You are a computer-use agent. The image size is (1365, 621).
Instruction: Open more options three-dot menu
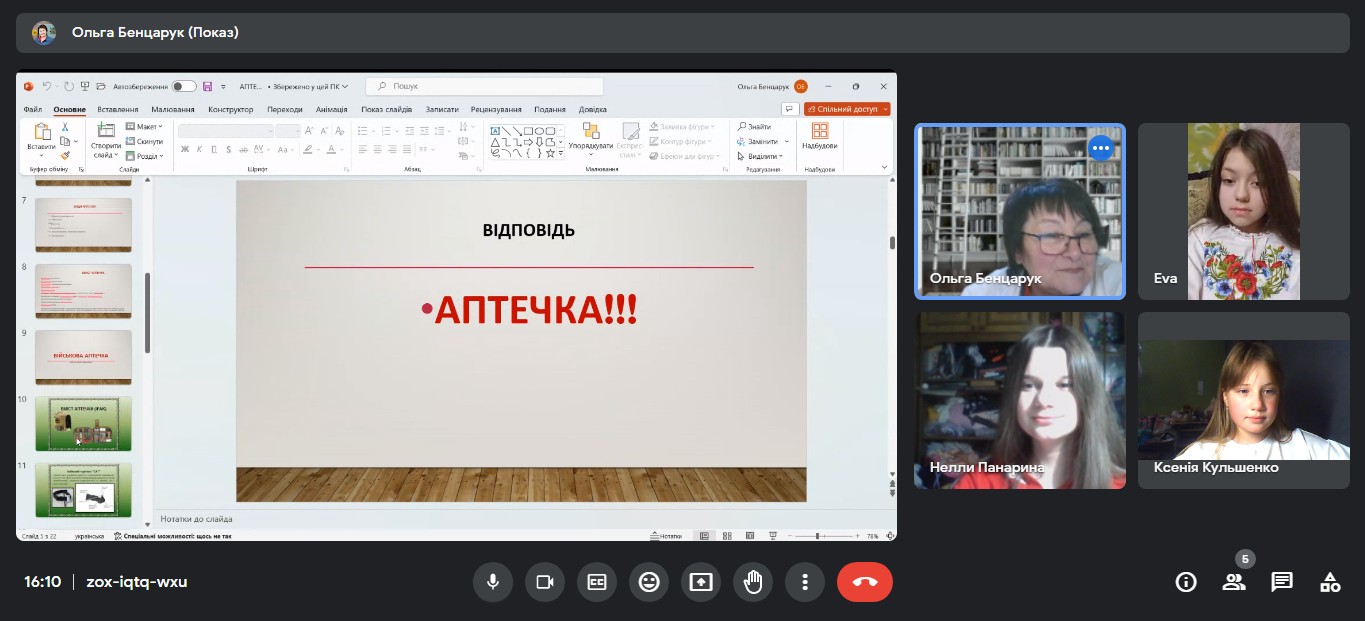tap(805, 582)
